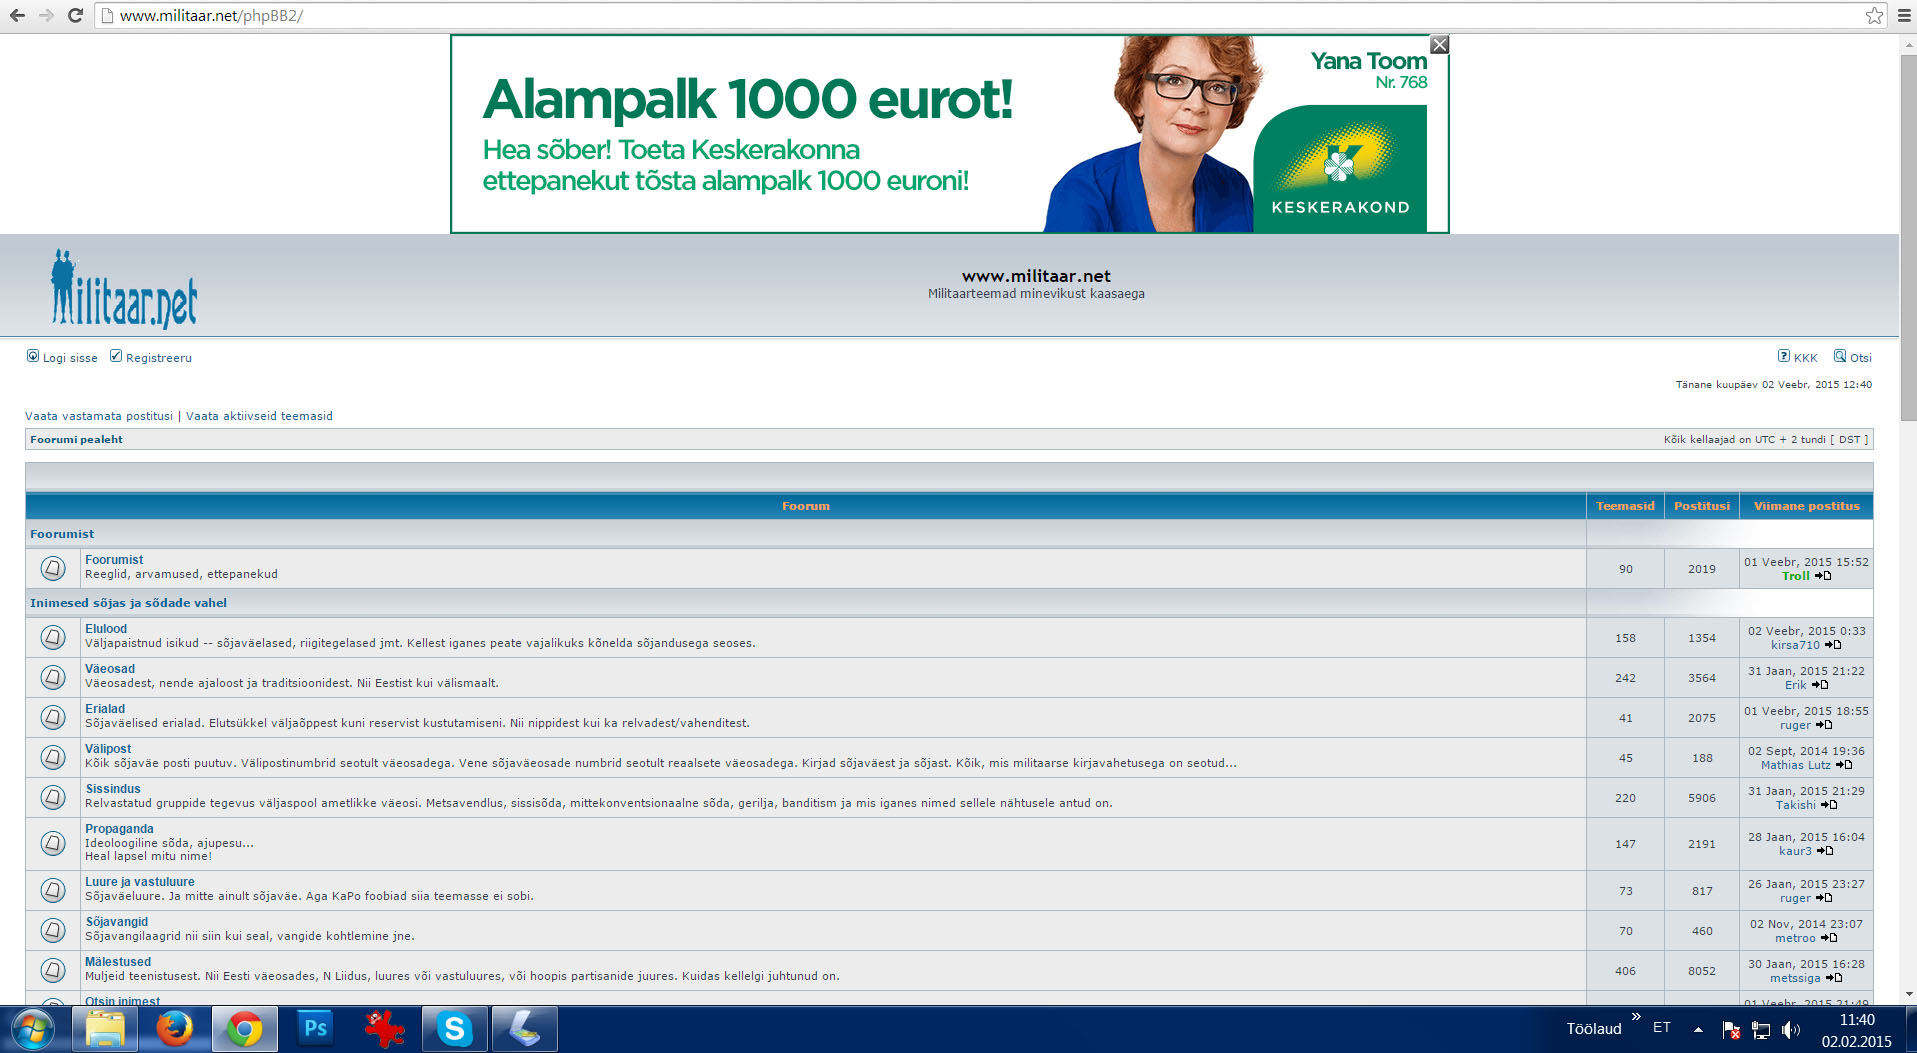The height and width of the screenshot is (1053, 1917).
Task: Bookmark this page with the star icon
Action: click(1874, 16)
